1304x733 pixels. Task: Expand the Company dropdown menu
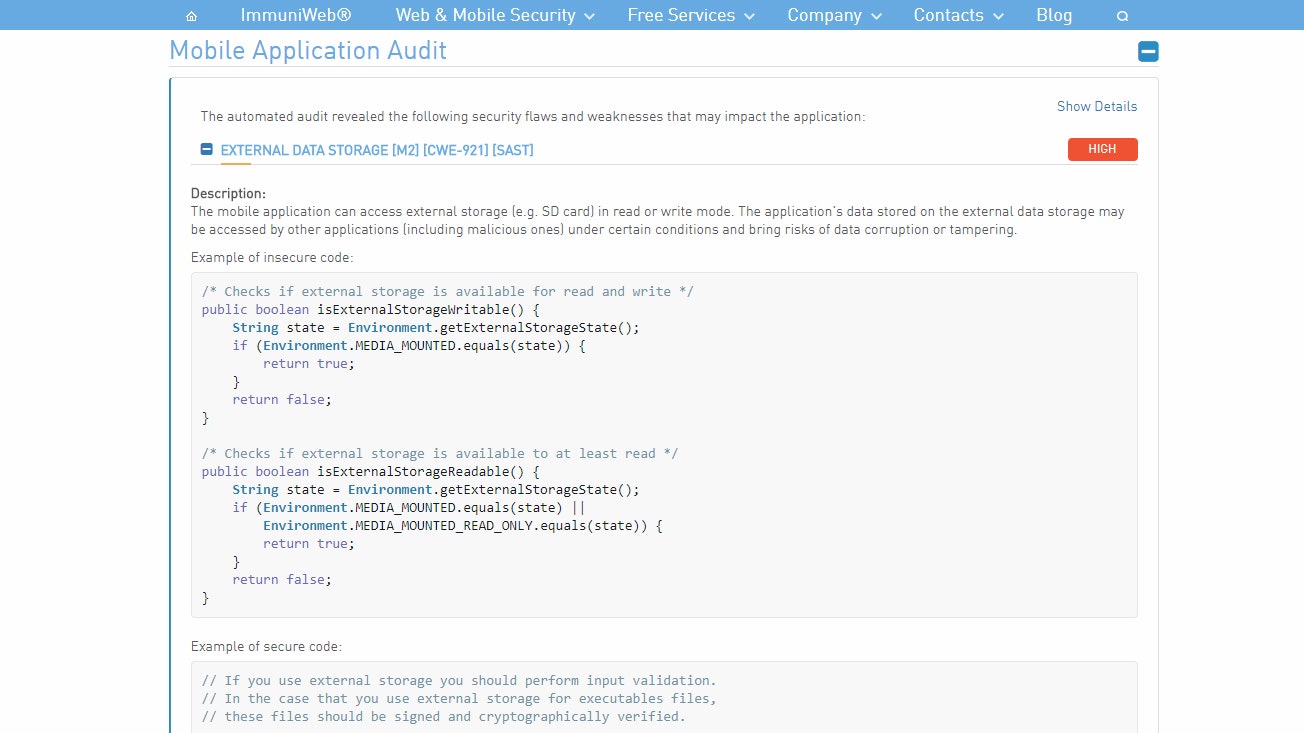[834, 15]
